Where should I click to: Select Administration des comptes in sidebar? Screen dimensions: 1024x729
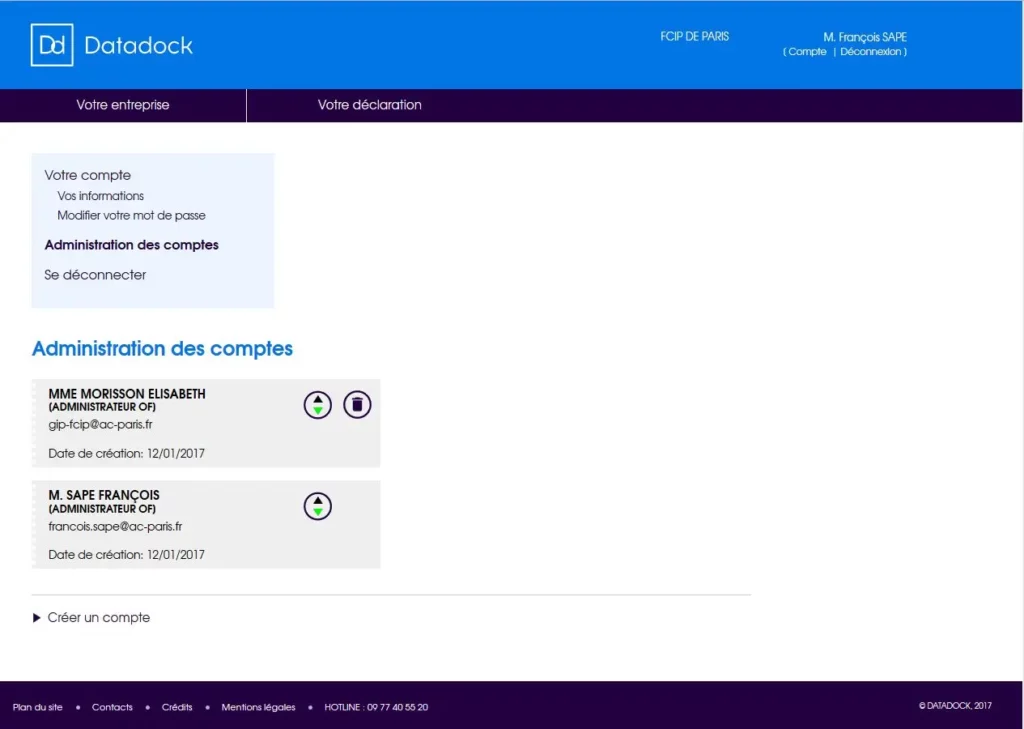click(x=131, y=245)
